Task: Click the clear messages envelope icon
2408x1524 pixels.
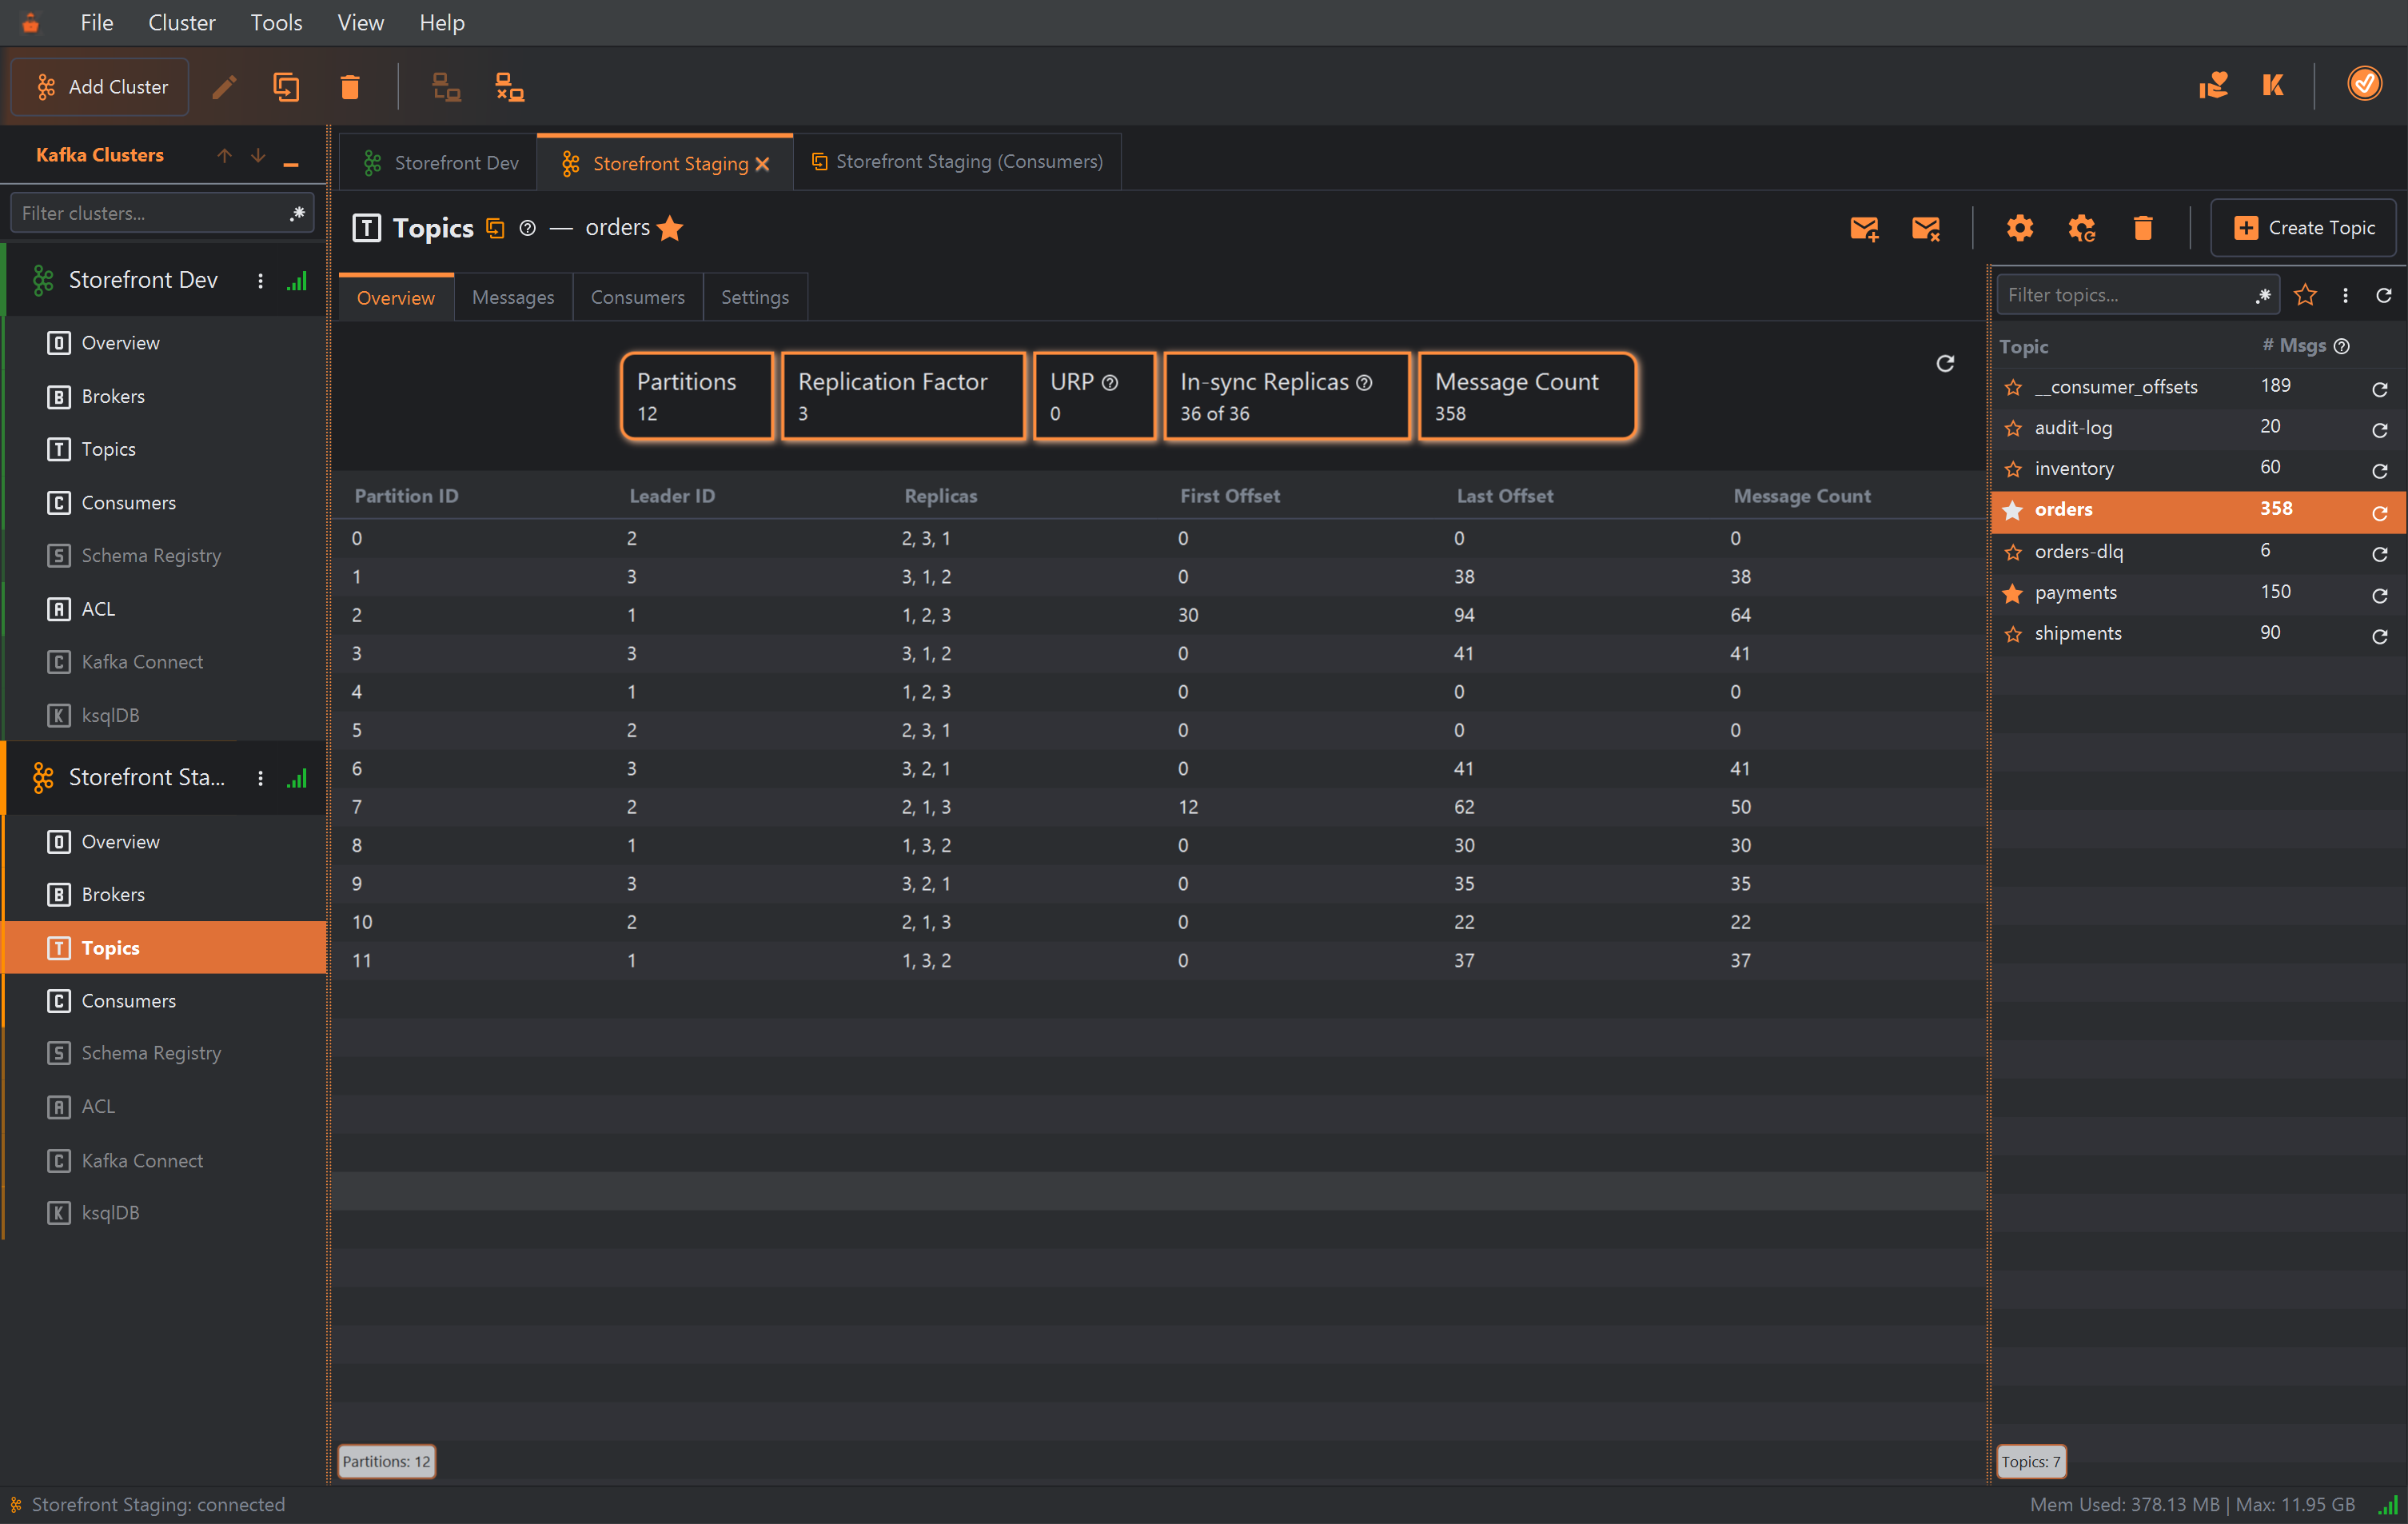Action: pyautogui.click(x=1926, y=228)
